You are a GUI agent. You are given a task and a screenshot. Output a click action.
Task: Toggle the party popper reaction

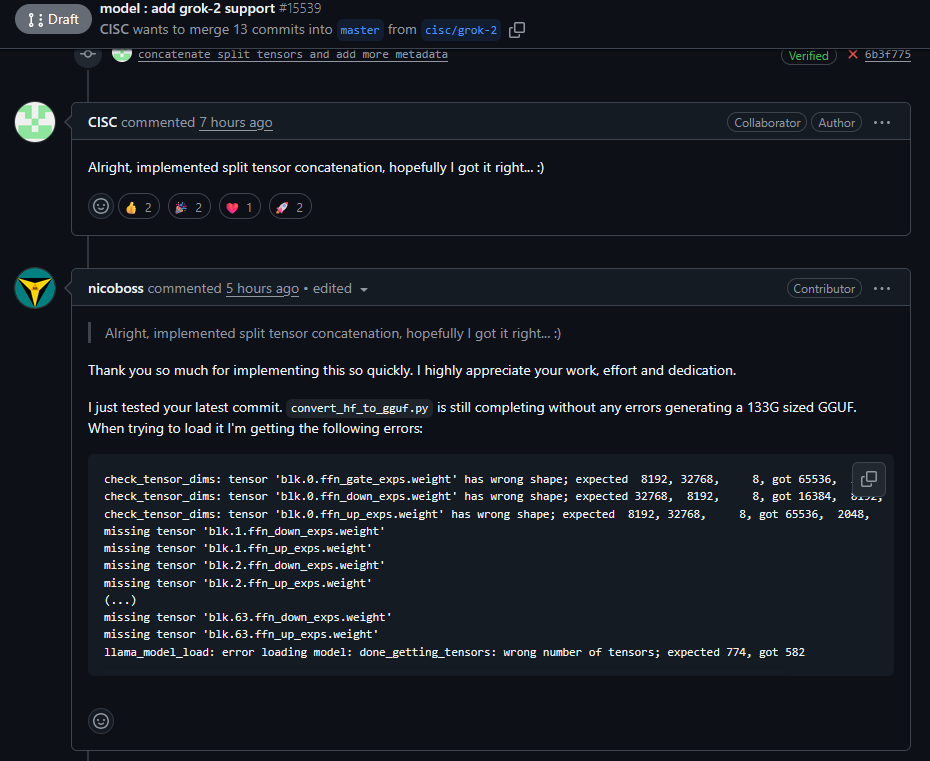click(x=189, y=207)
